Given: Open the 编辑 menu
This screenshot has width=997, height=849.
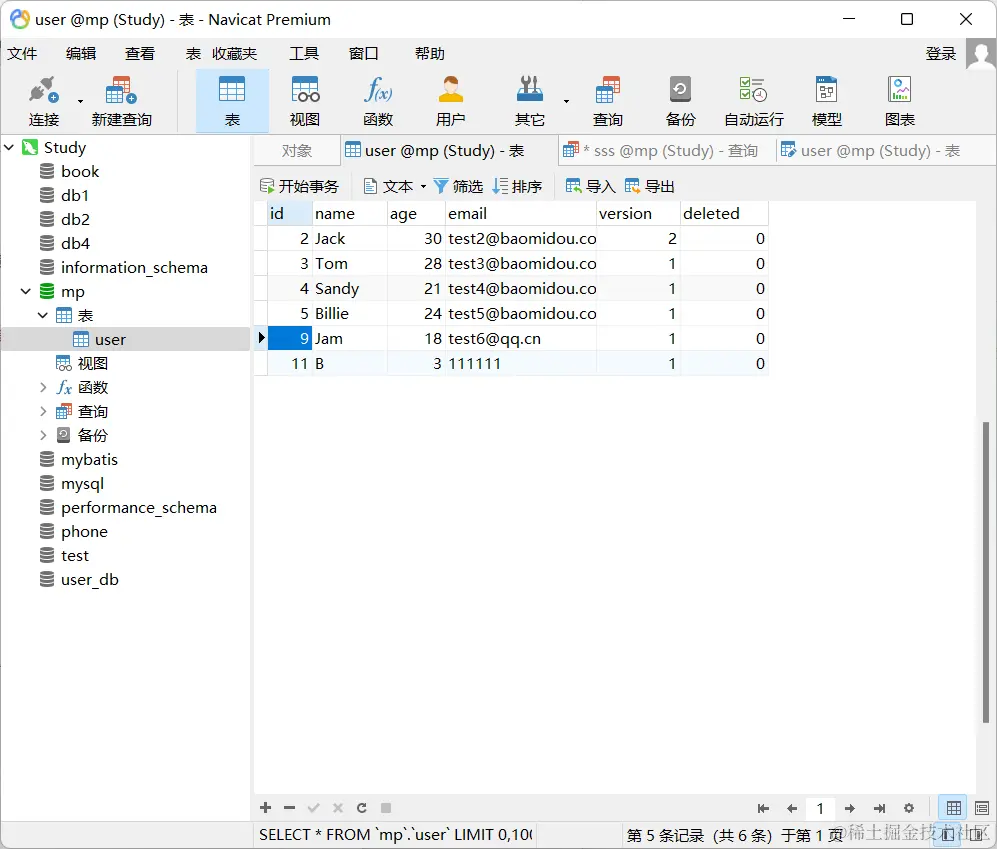Looking at the screenshot, I should tap(81, 54).
